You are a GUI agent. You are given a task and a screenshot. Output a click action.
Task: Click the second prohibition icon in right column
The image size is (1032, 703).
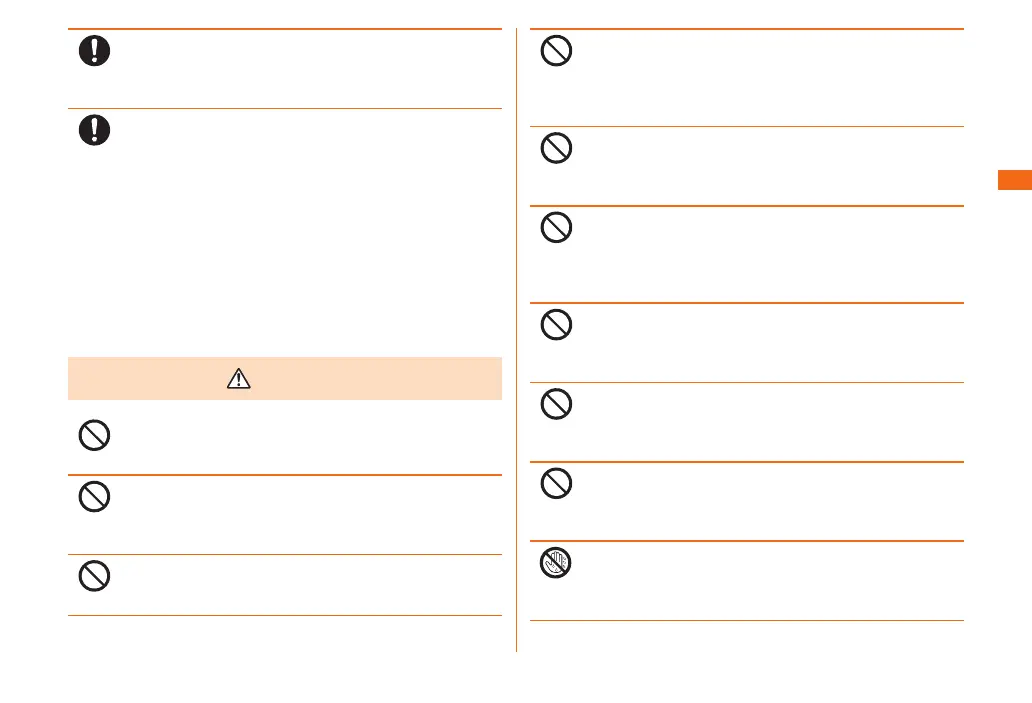(556, 149)
